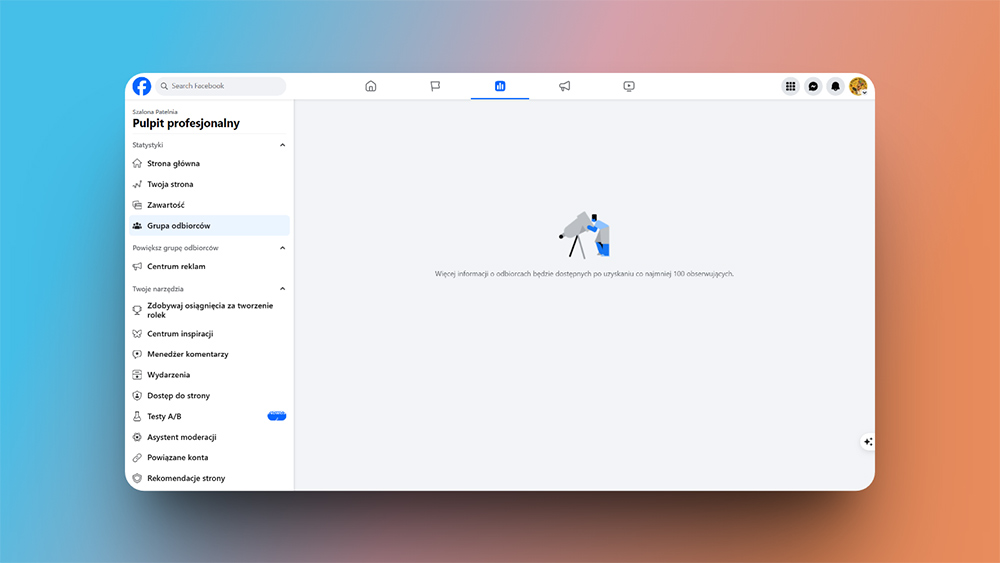Collapse the Powiększ grupę odbiorców section
Viewport: 1000px width, 563px height.
click(282, 248)
